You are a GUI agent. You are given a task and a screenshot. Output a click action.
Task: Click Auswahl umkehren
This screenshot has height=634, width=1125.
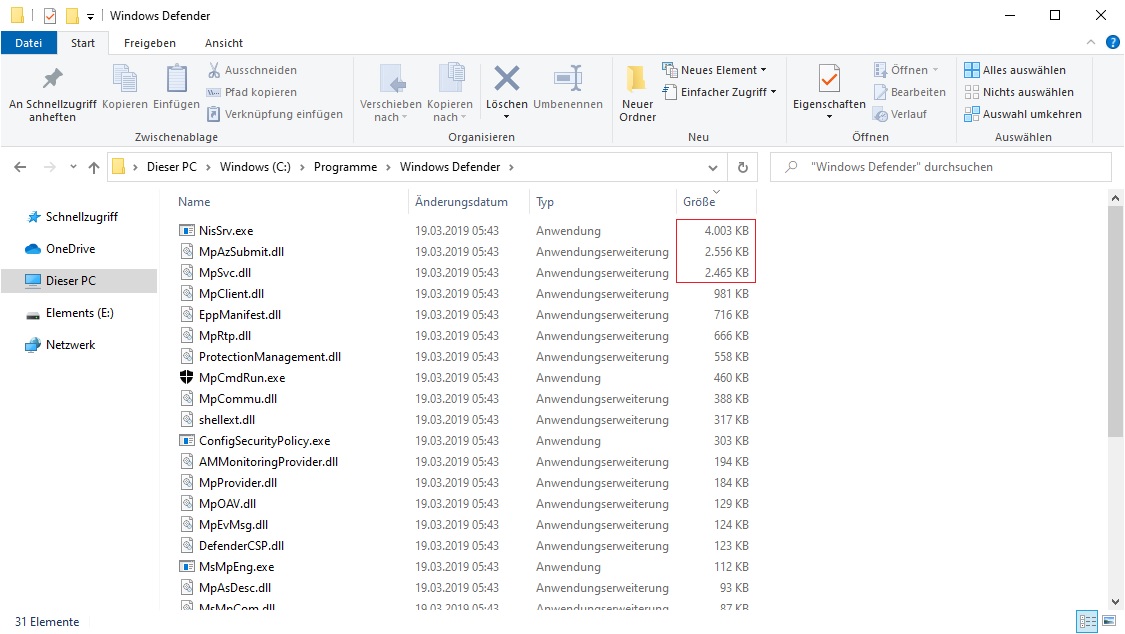[x=1023, y=114]
